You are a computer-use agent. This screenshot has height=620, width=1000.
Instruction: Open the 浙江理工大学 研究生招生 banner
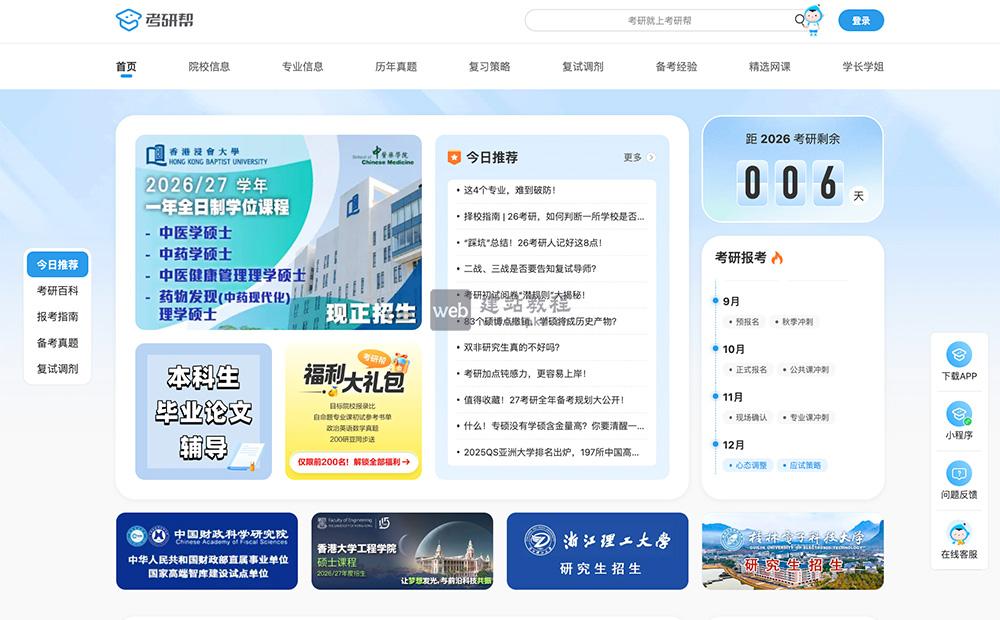click(x=597, y=551)
